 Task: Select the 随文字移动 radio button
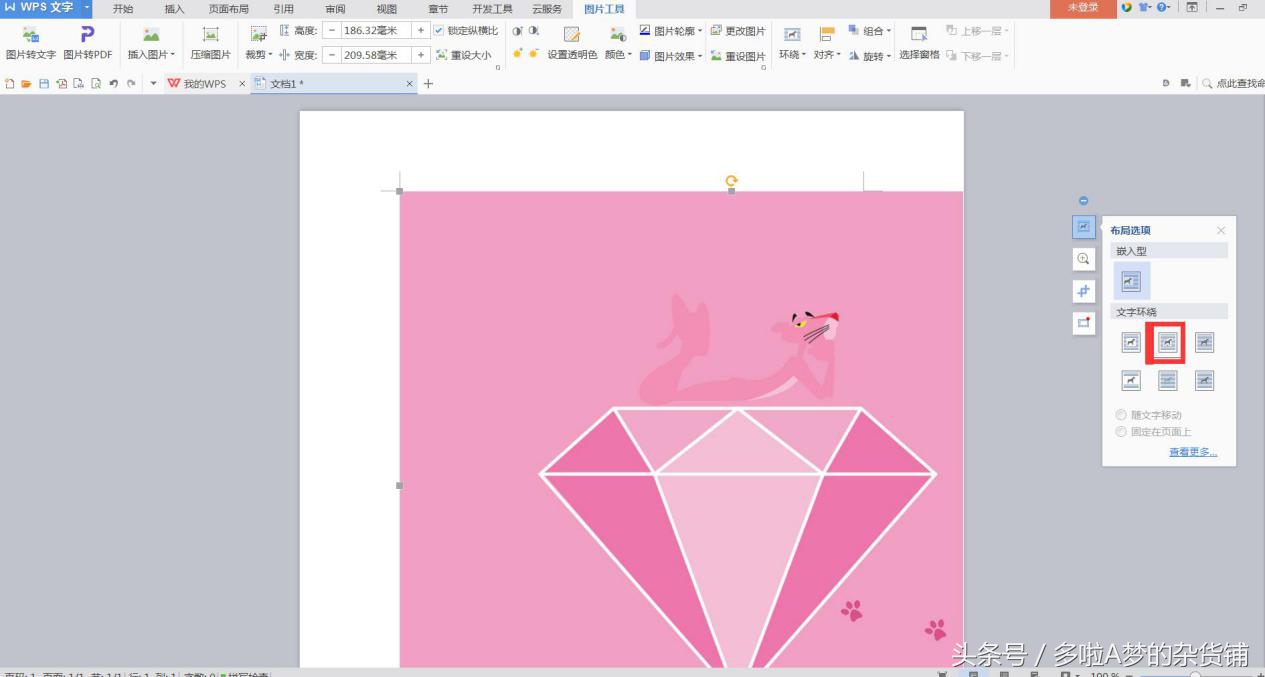(1121, 415)
